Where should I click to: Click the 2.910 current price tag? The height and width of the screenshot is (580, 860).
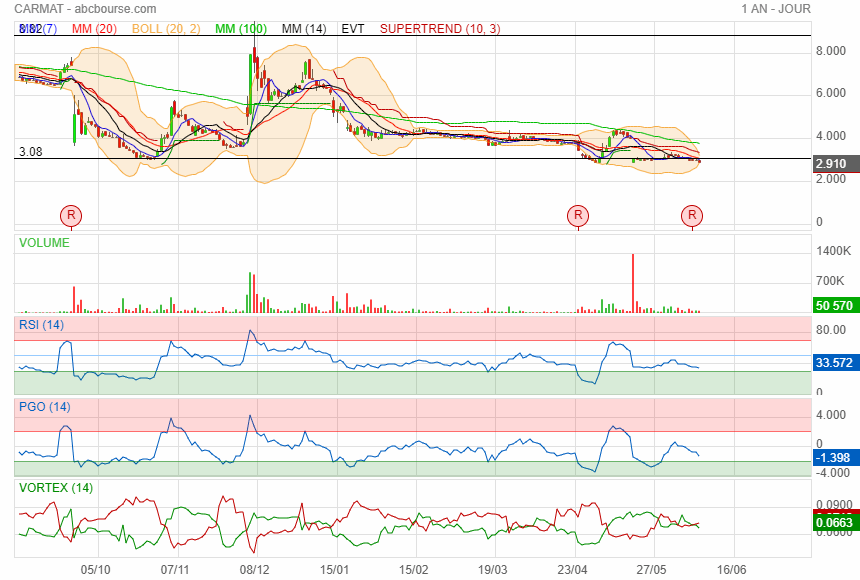[x=831, y=164]
